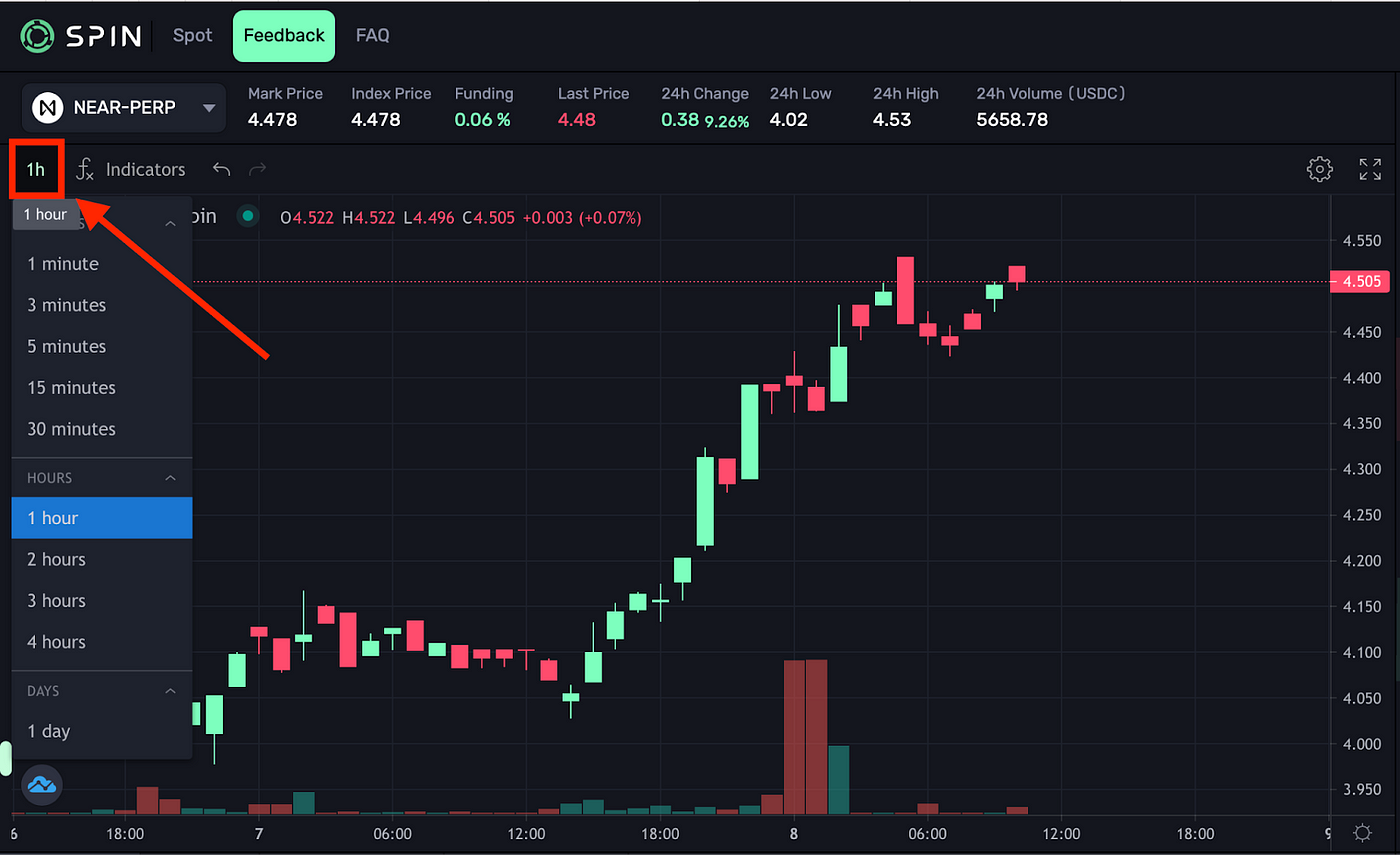Open the NEAR-PERP market selector dropdown
The image size is (1400, 855).
[124, 108]
